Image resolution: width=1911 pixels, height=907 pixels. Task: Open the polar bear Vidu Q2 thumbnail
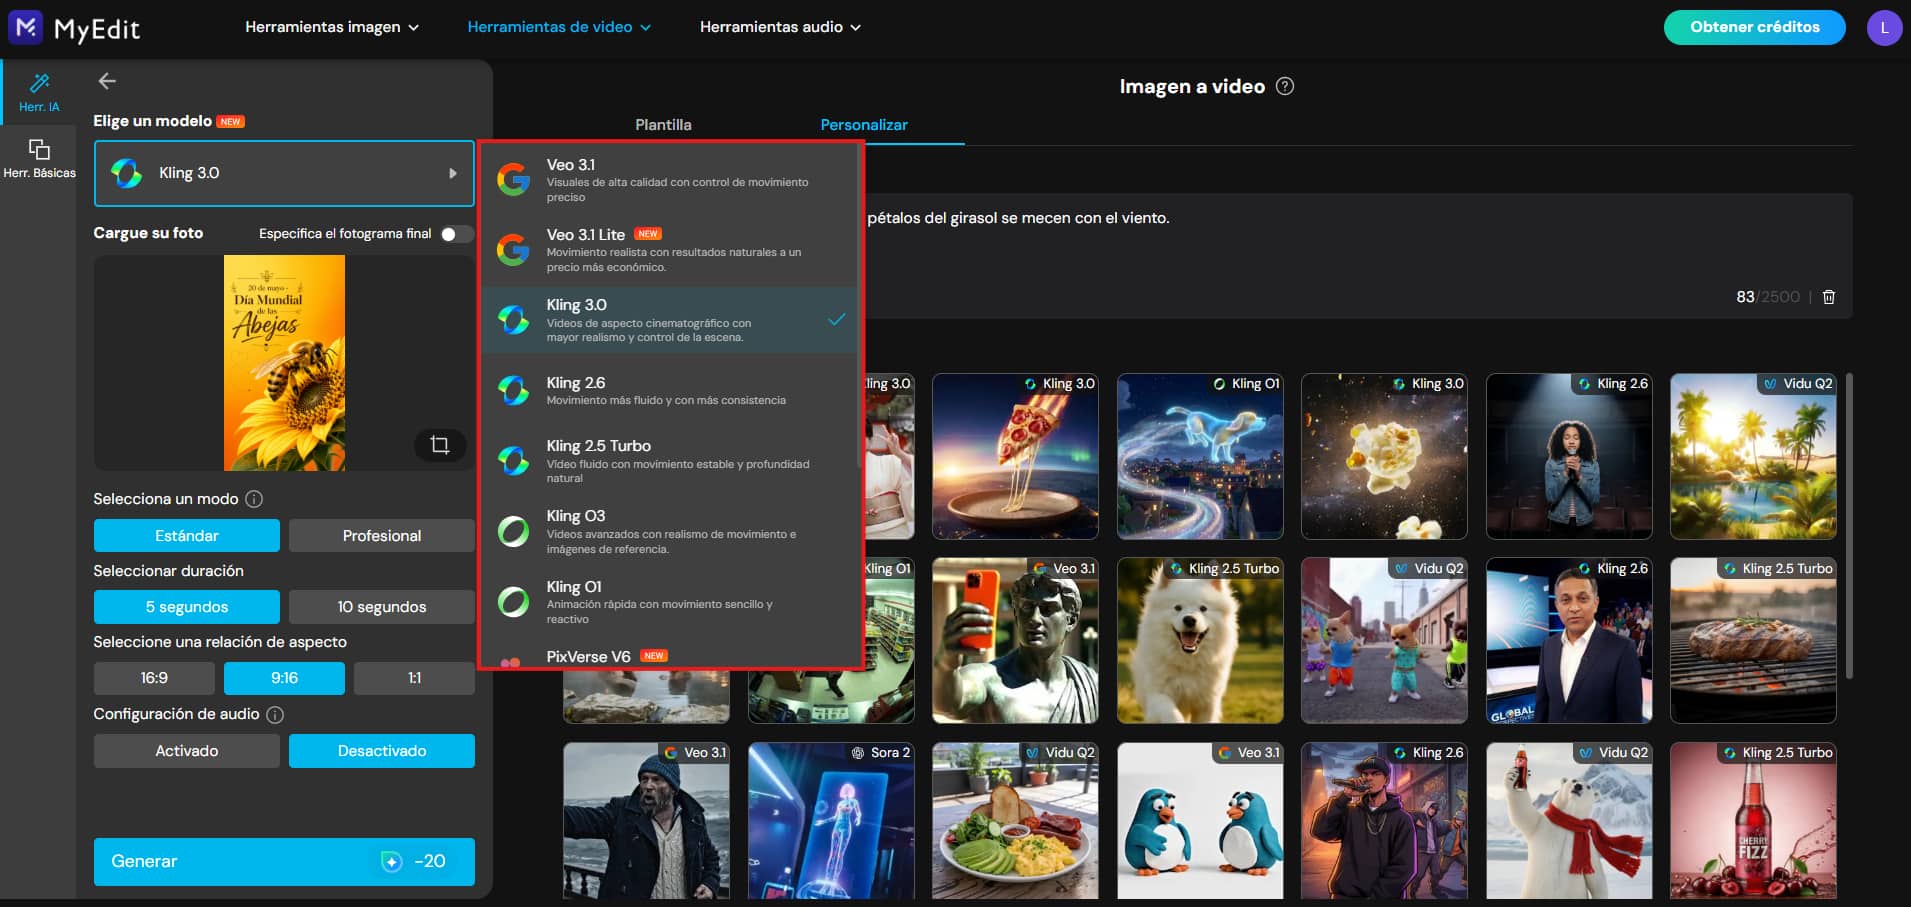(x=1569, y=821)
